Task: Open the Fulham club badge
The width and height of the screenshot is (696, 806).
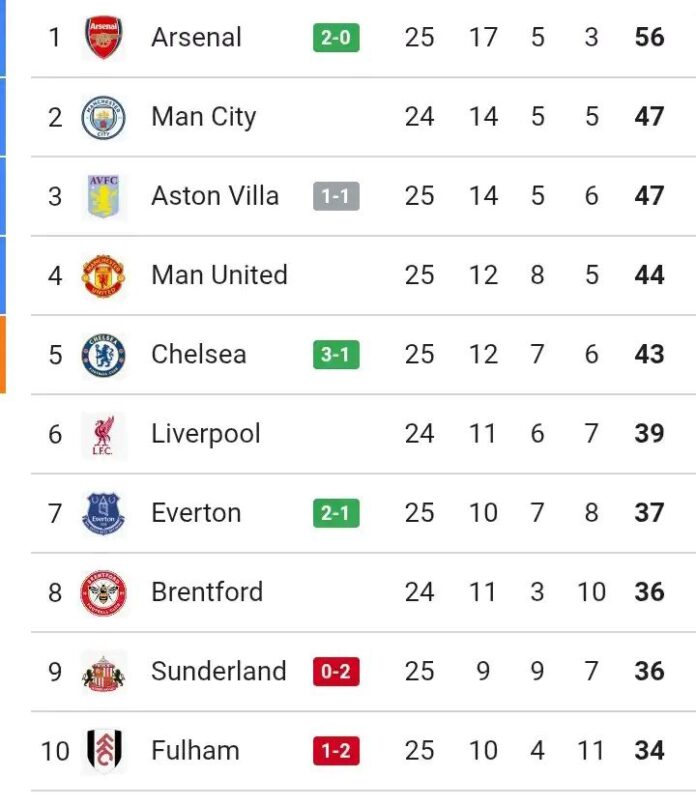Action: pos(100,750)
